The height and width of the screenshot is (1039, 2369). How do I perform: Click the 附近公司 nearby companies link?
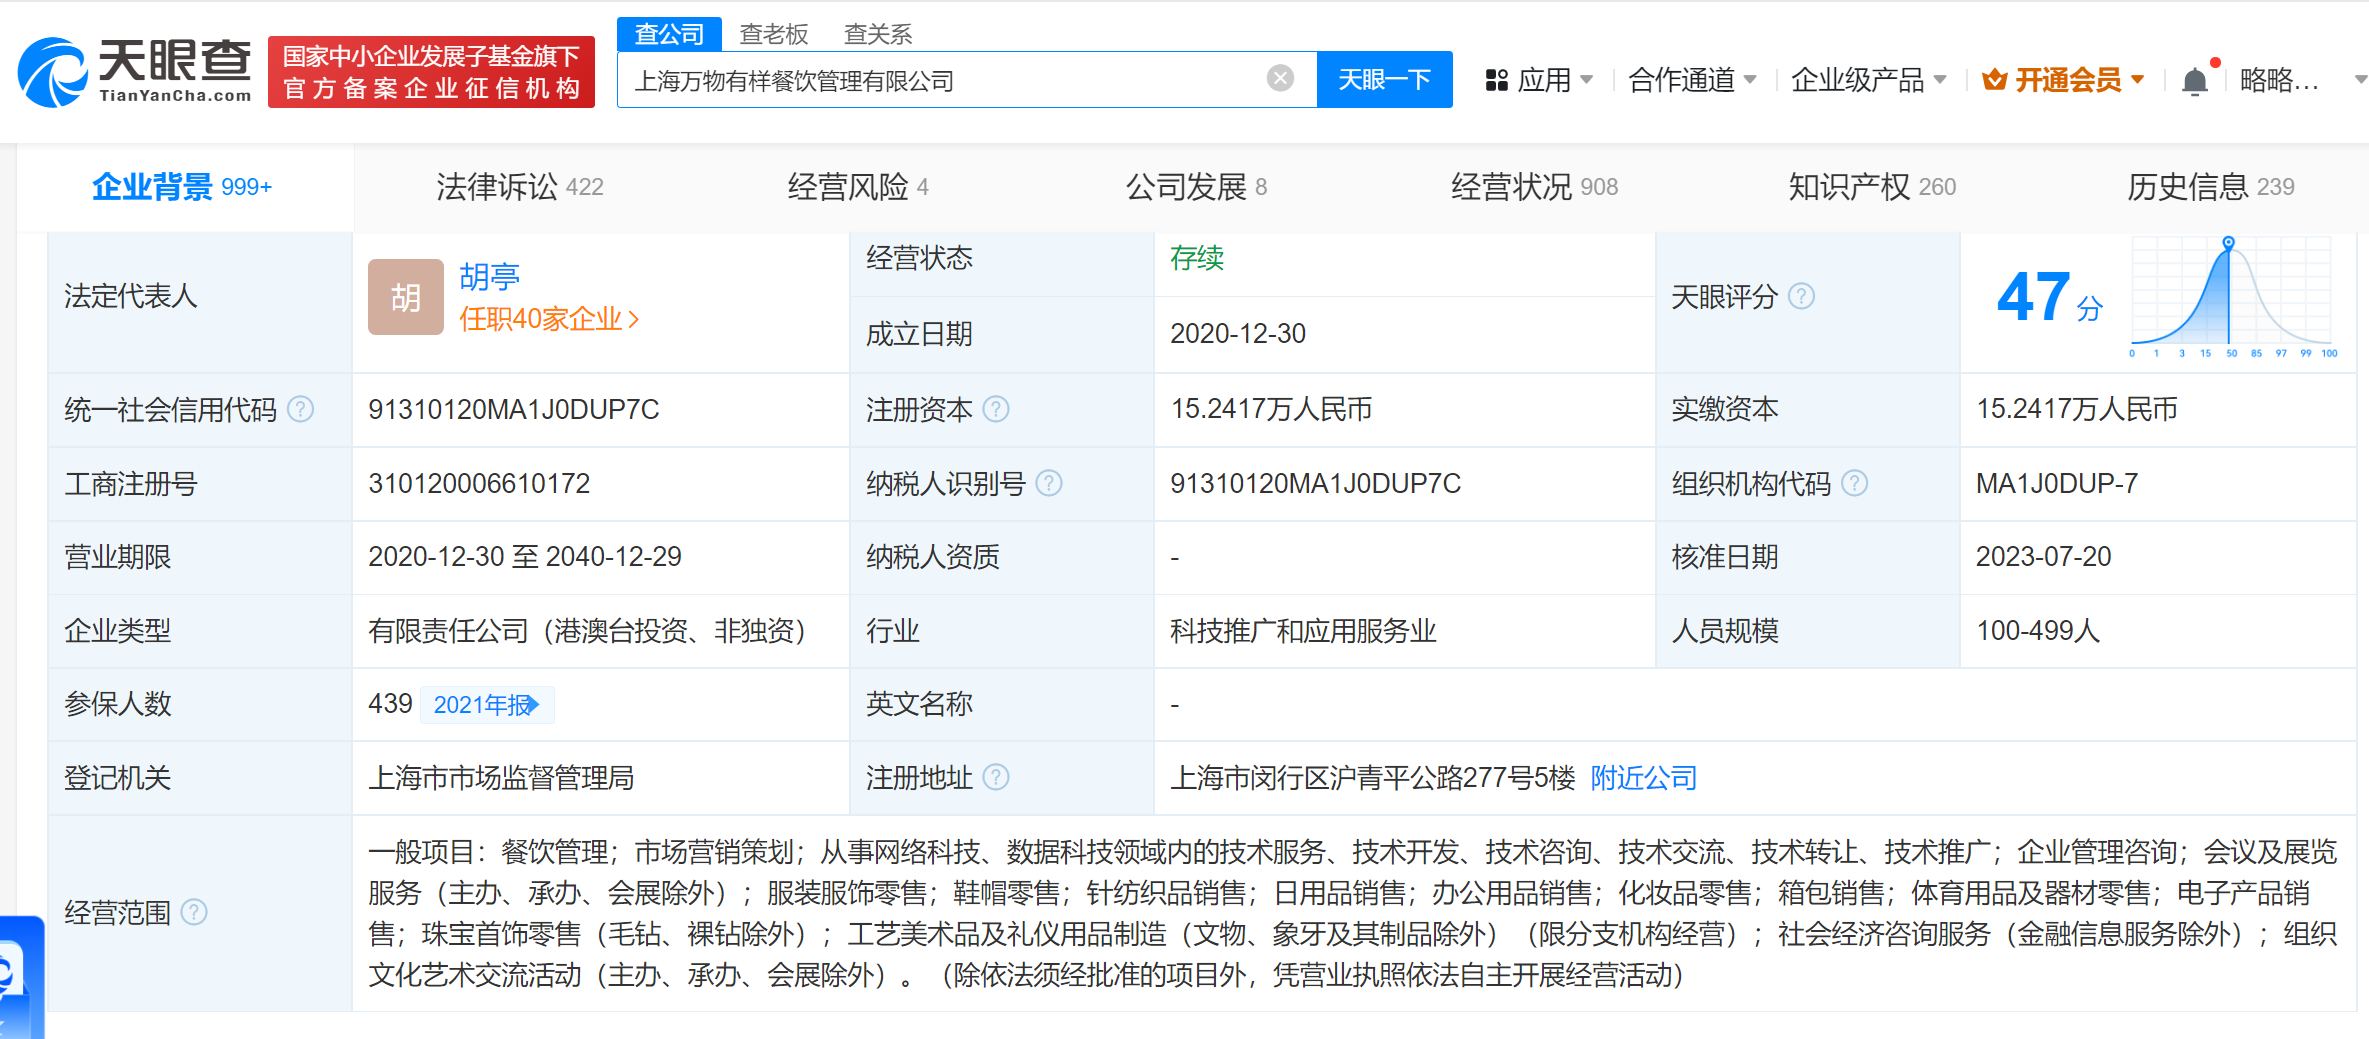[x=1643, y=777]
